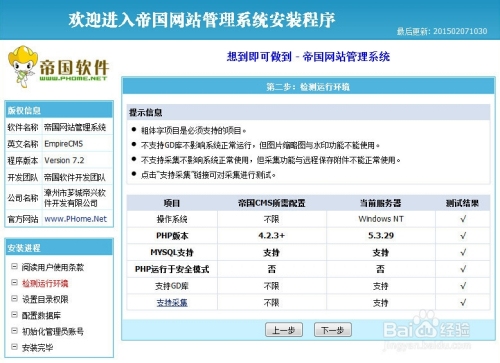Screen dimensions: 500x363
Task: Open the www.PHome.Net official website link
Action: click(76, 219)
